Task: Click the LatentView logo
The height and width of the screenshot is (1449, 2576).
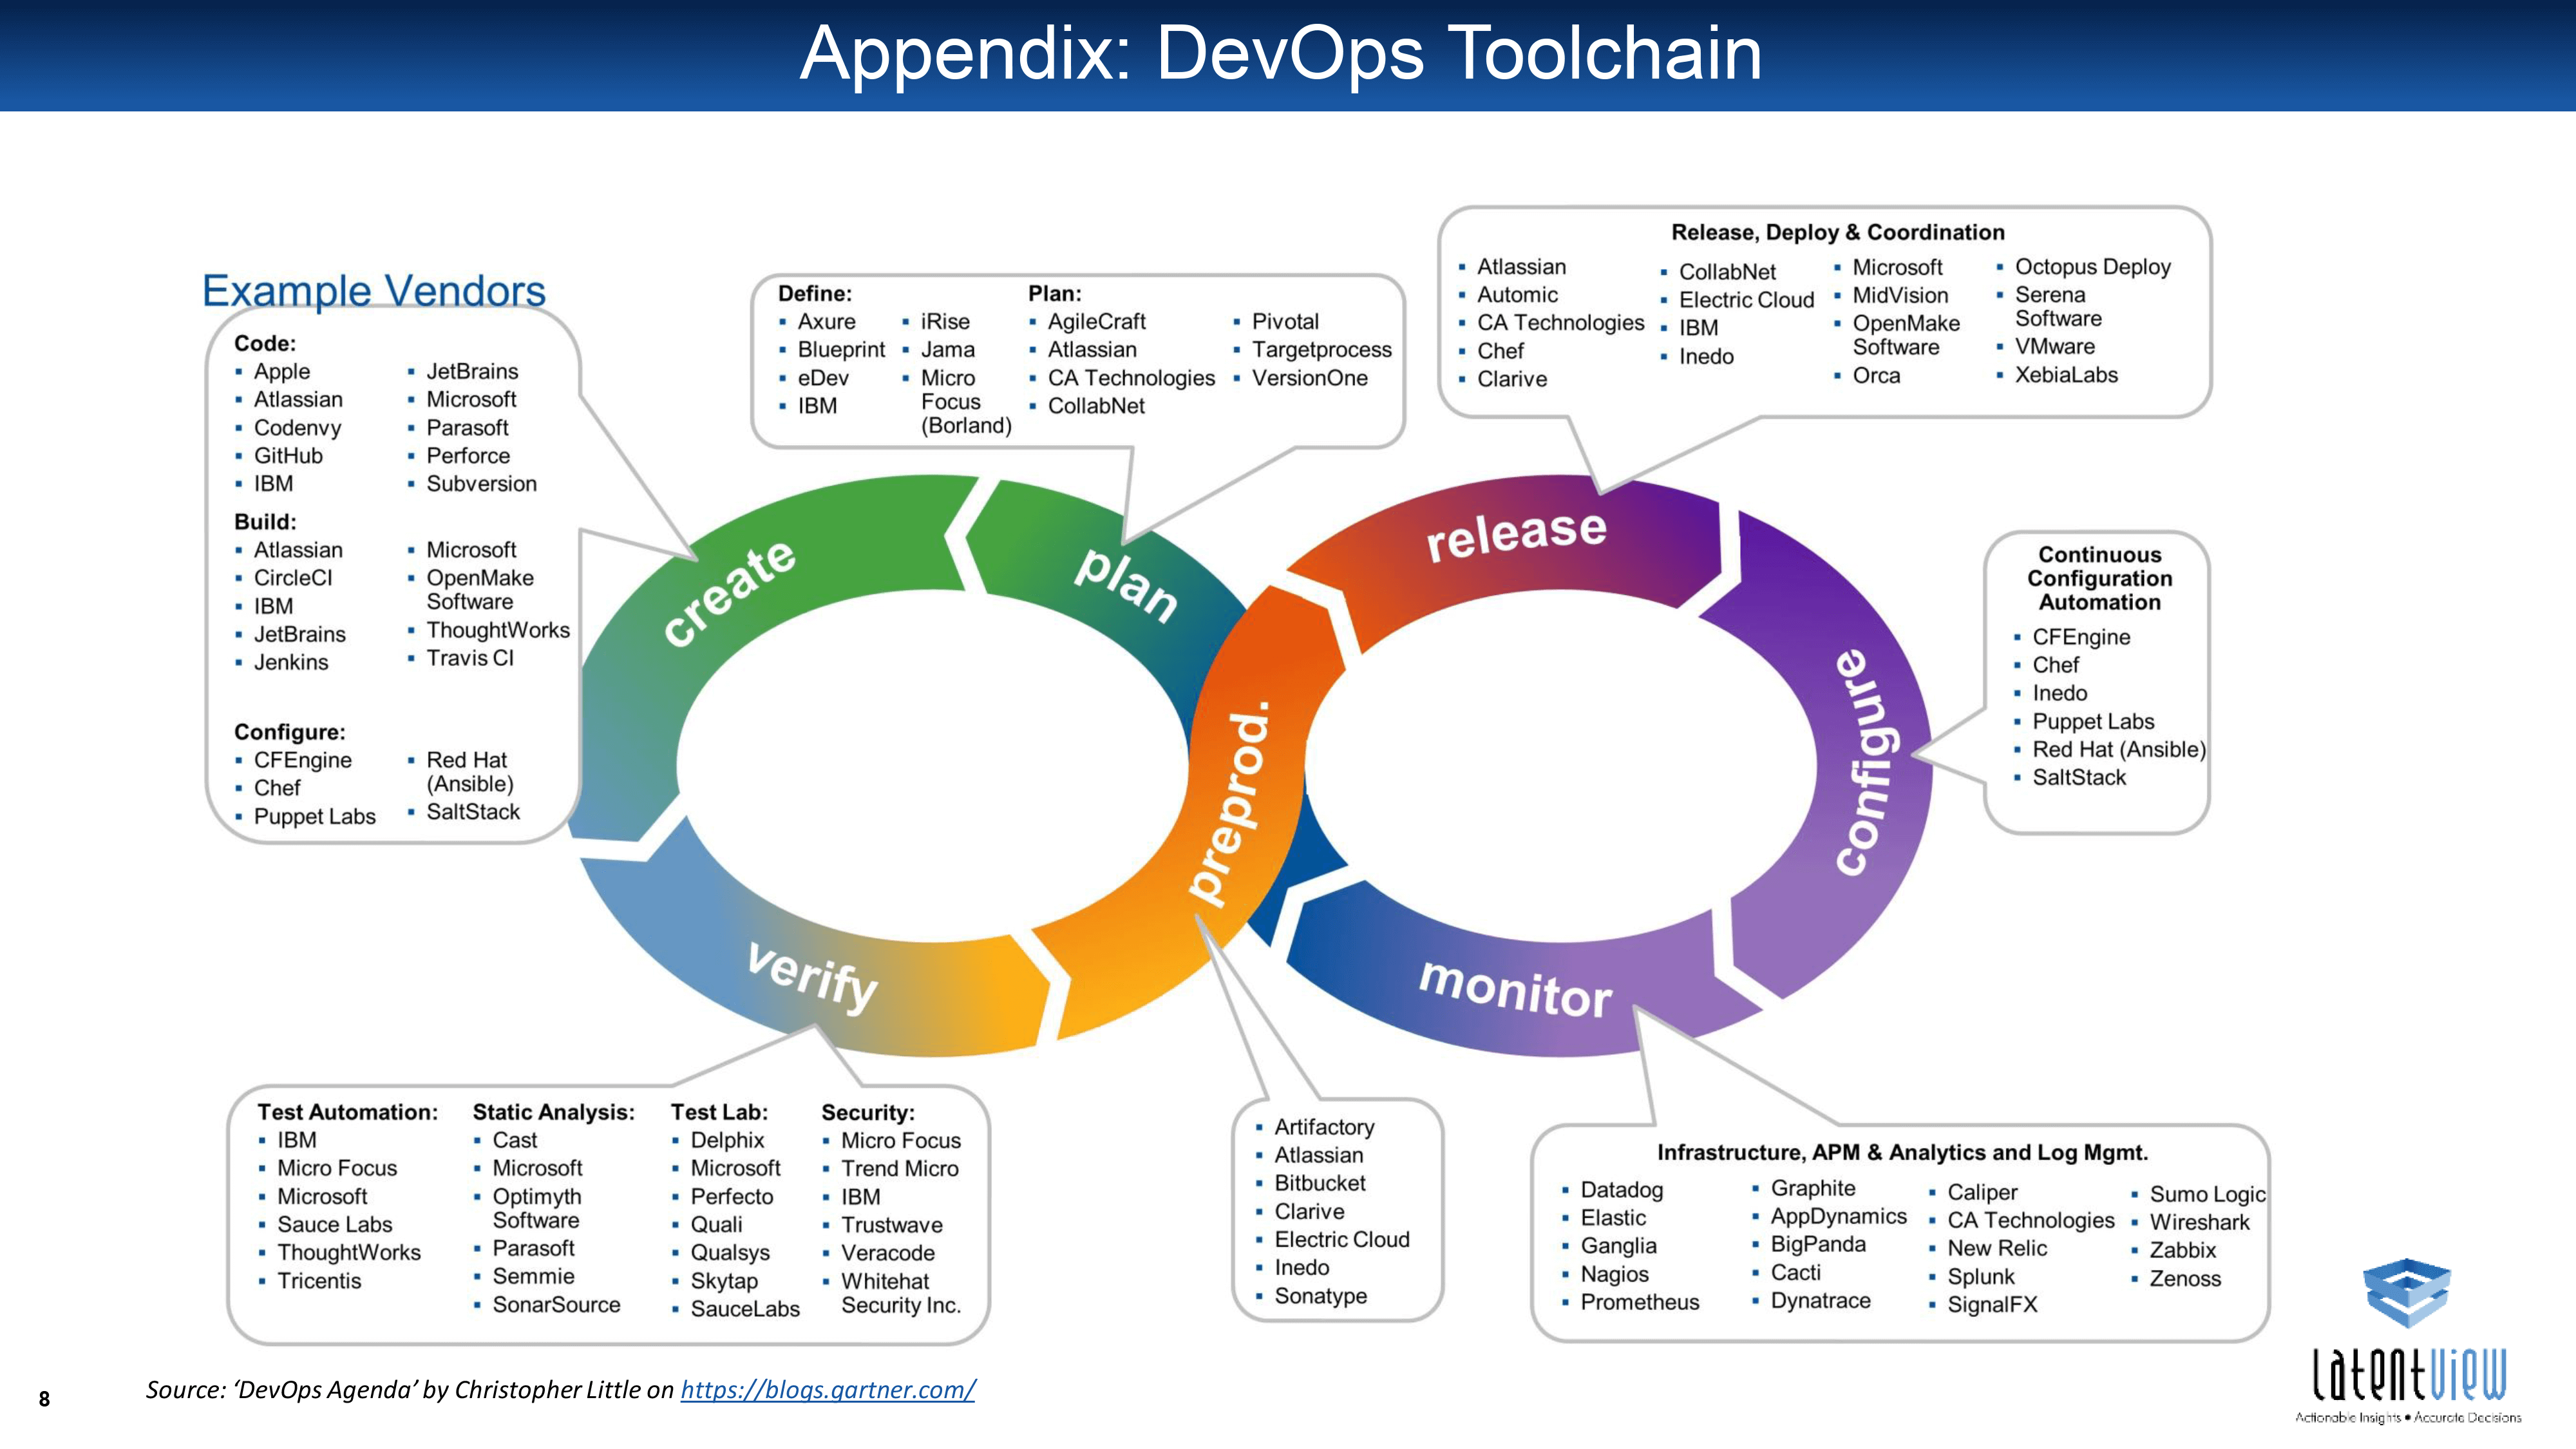Action: click(x=2408, y=1341)
